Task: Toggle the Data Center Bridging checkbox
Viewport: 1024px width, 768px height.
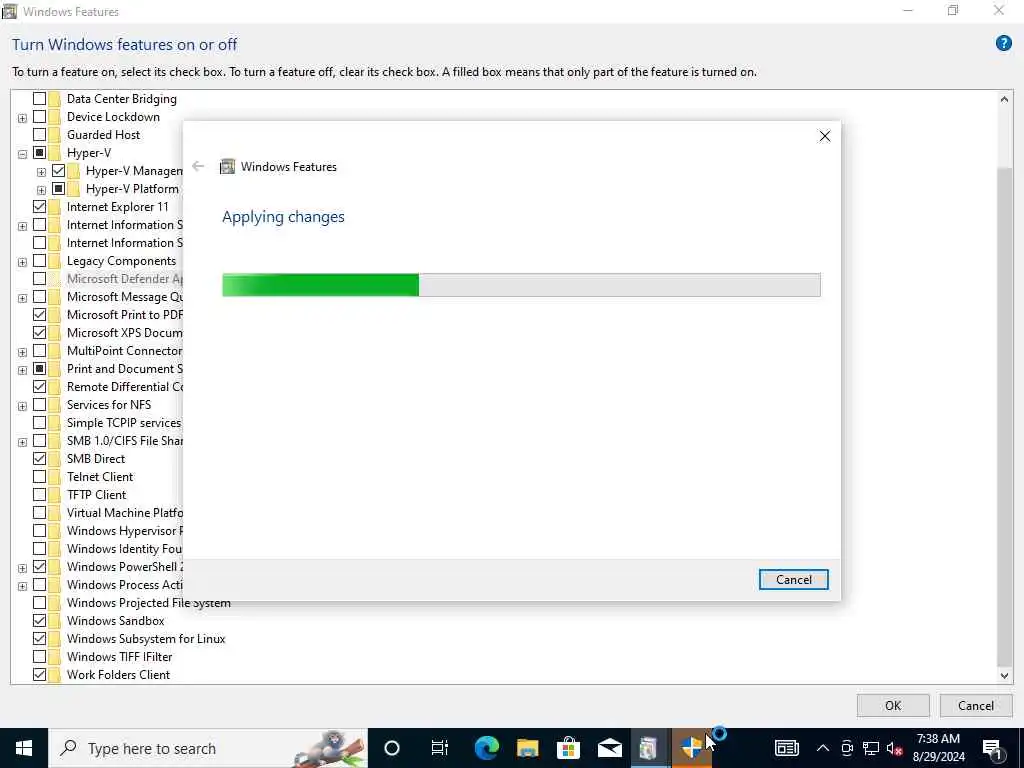Action: 39,99
